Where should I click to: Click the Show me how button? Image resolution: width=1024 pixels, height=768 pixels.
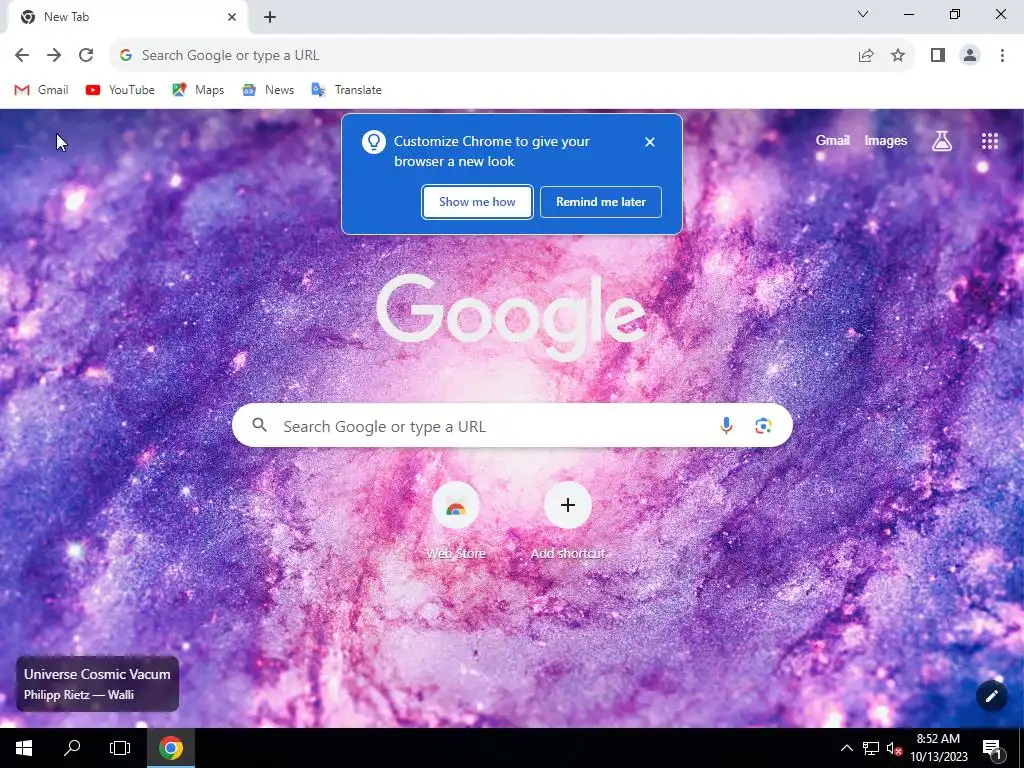tap(477, 202)
